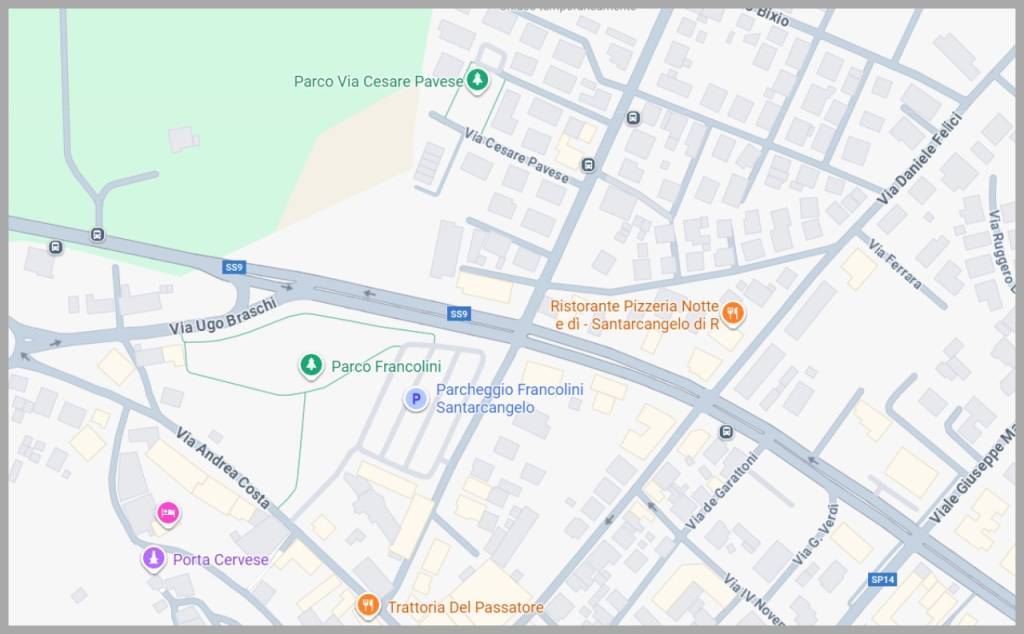Open the pink hotel marker above Porta Cervese
The image size is (1024, 634).
(168, 513)
